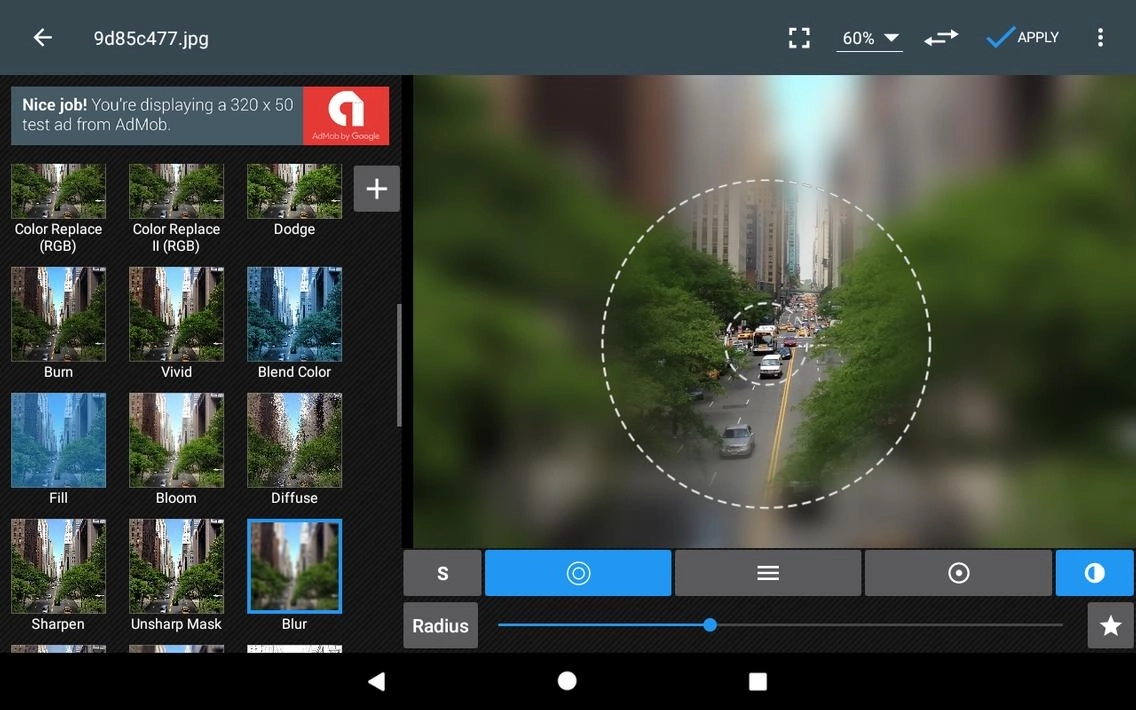Apply the blur effect
The image size is (1136, 710).
pyautogui.click(x=1022, y=38)
